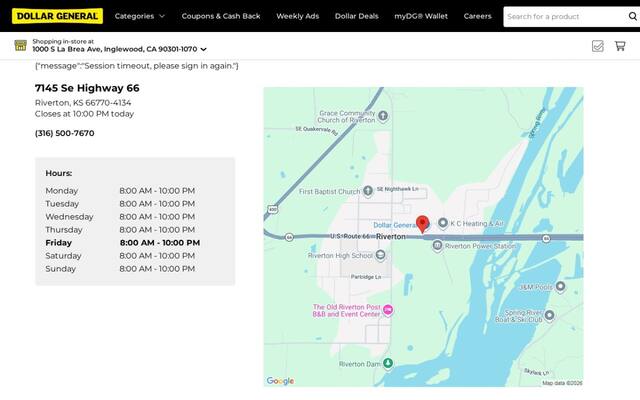Screen dimensions: 640x400
Task: Focus the product search field
Action: (x=565, y=17)
